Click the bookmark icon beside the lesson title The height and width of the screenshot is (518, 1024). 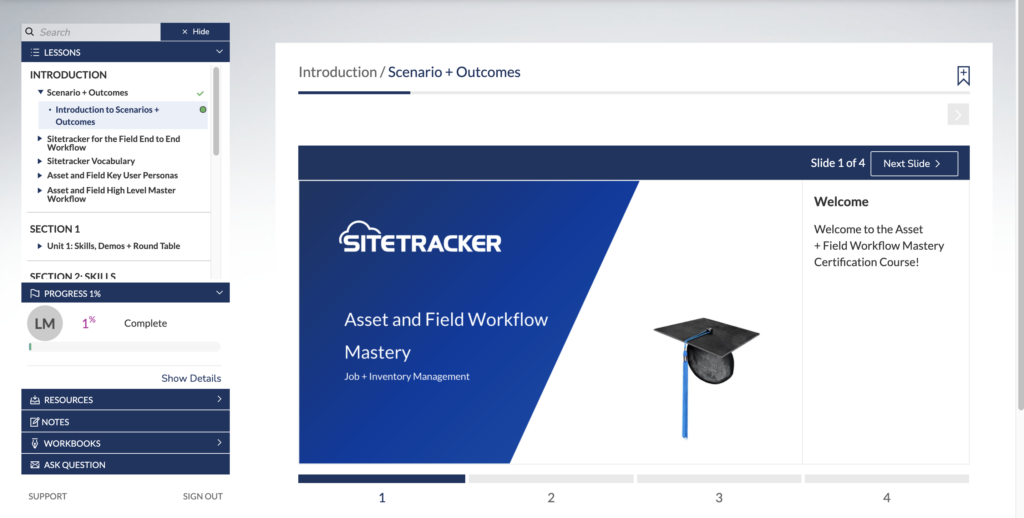[x=963, y=76]
